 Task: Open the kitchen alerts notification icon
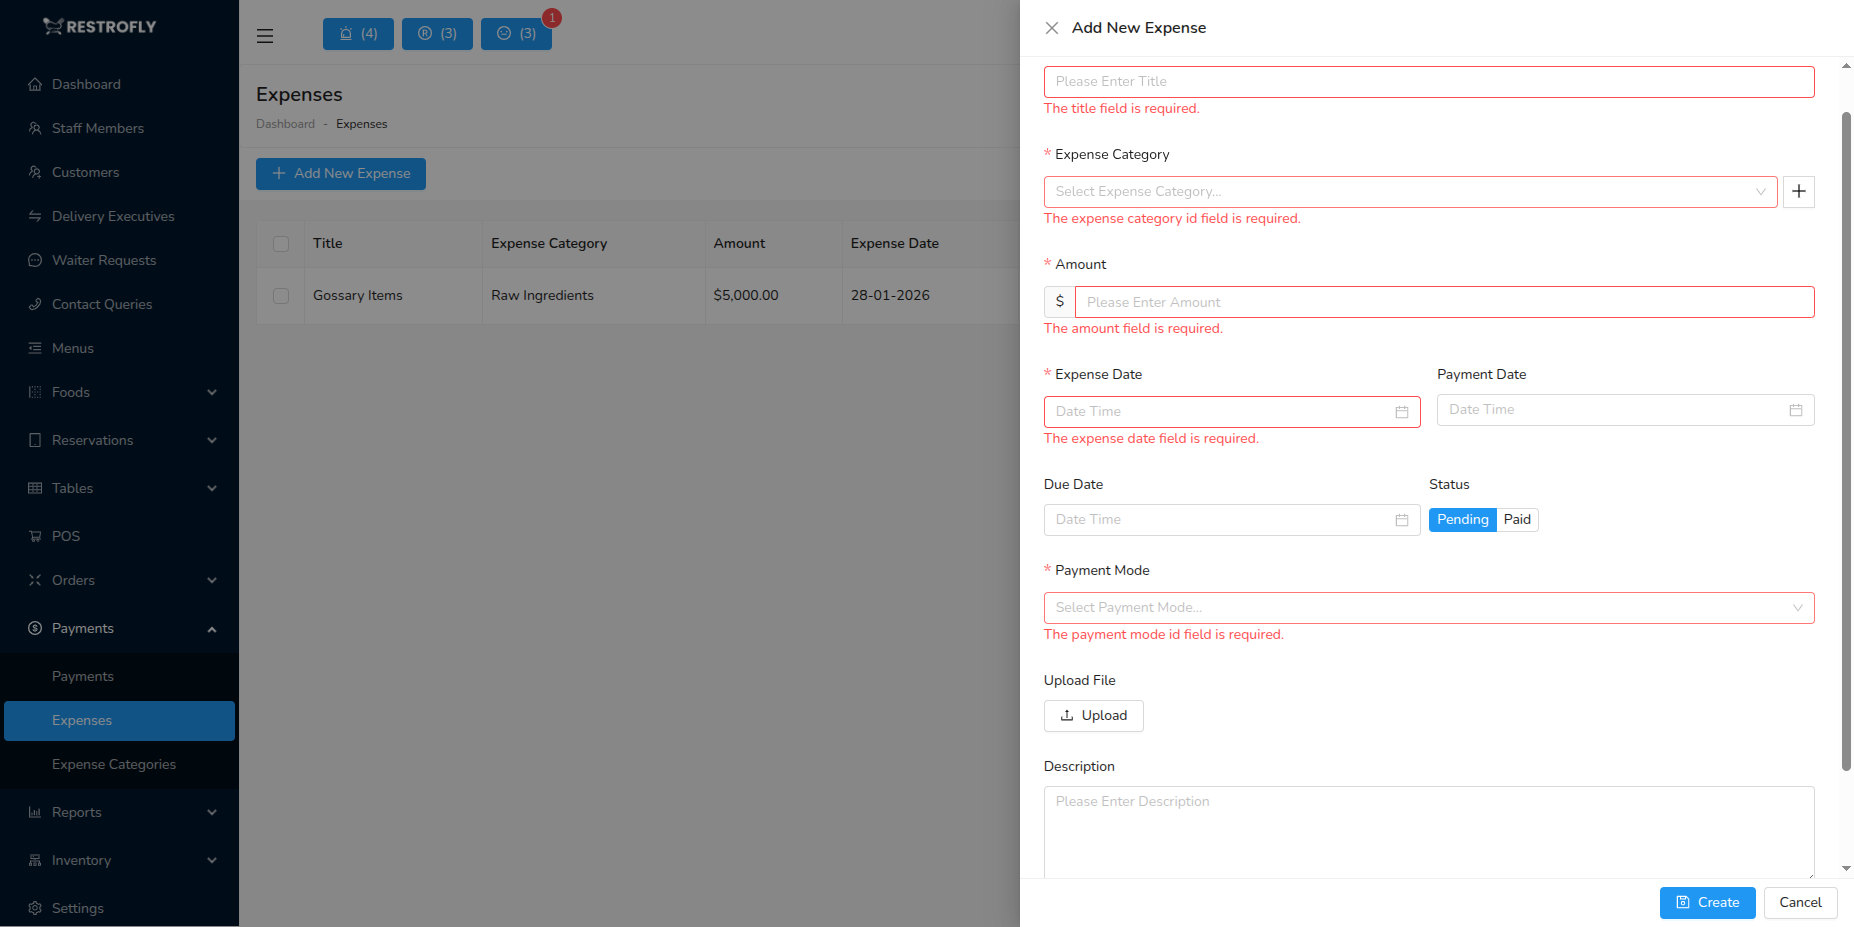pyautogui.click(x=357, y=33)
